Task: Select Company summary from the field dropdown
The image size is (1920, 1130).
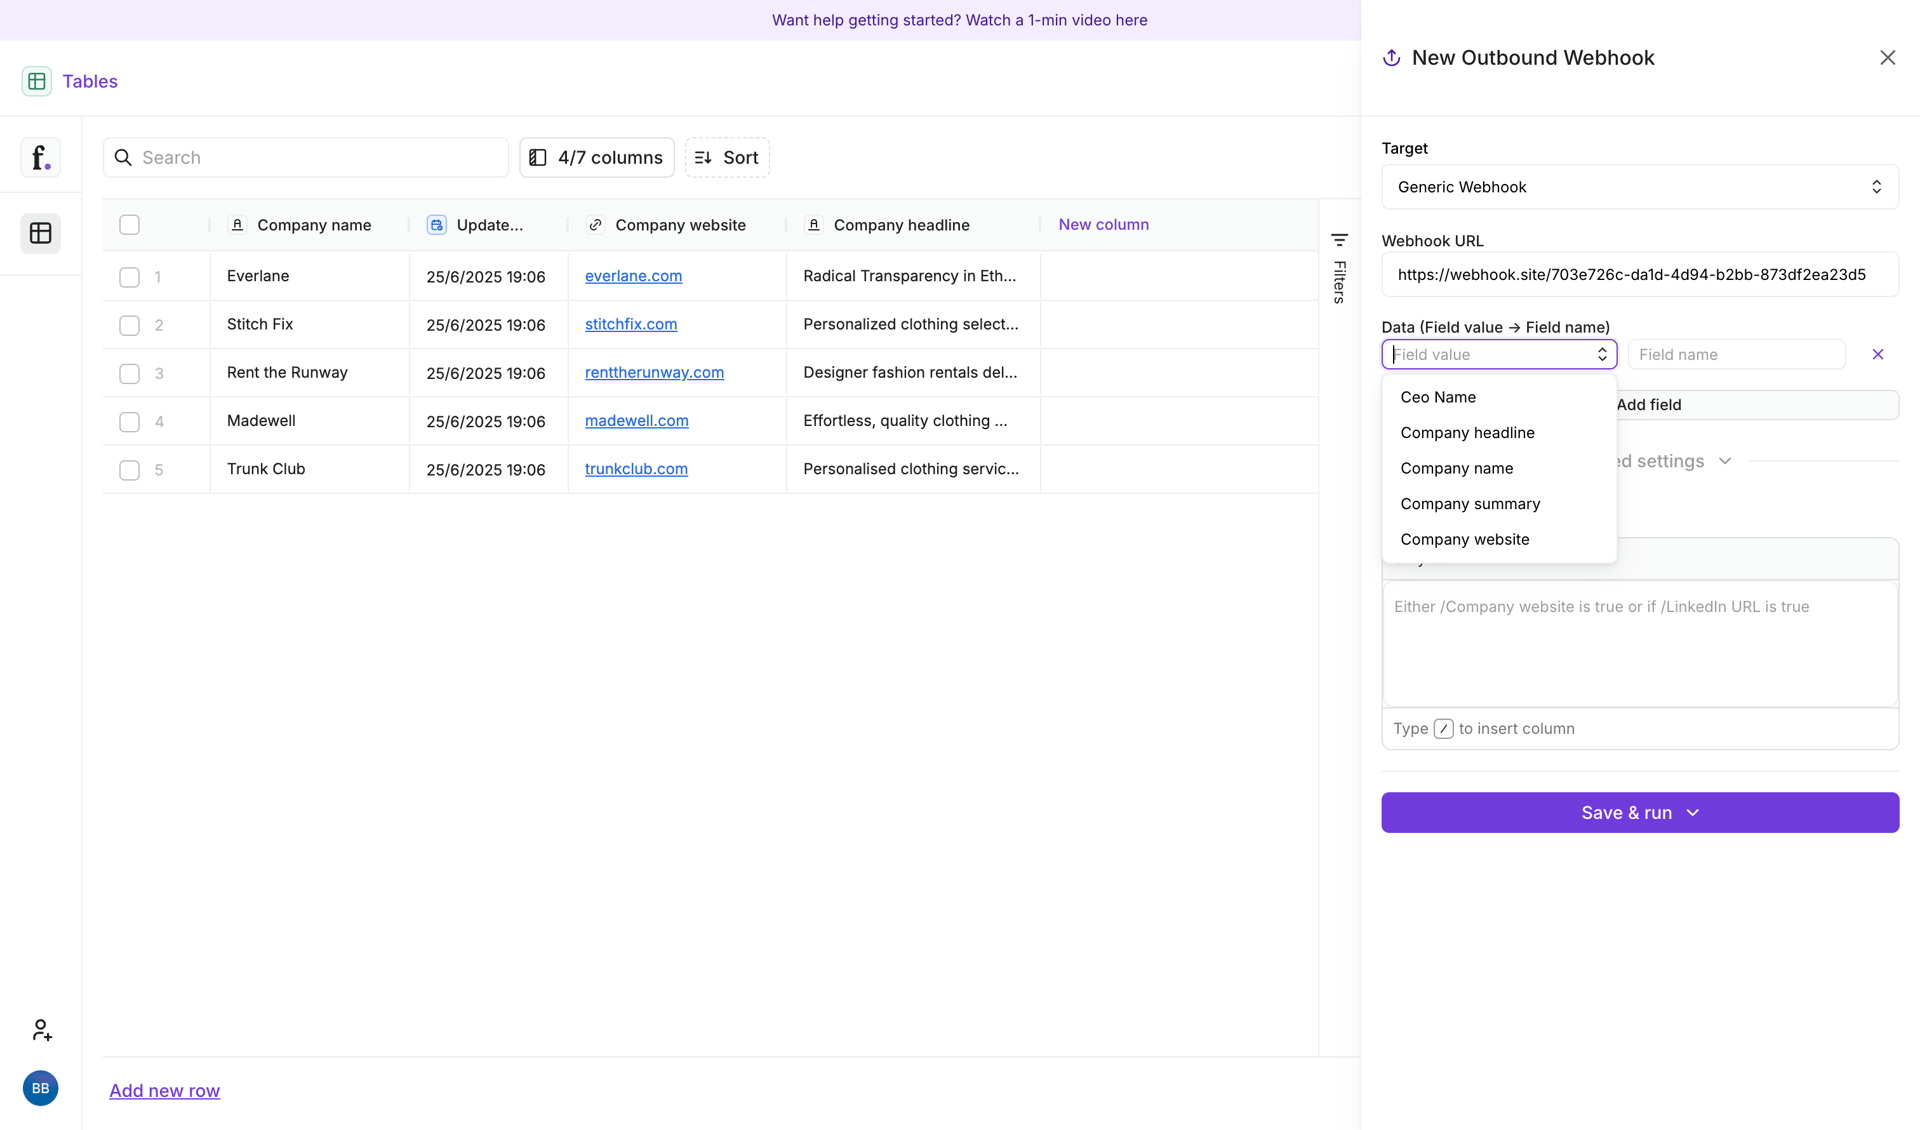Action: [x=1470, y=504]
